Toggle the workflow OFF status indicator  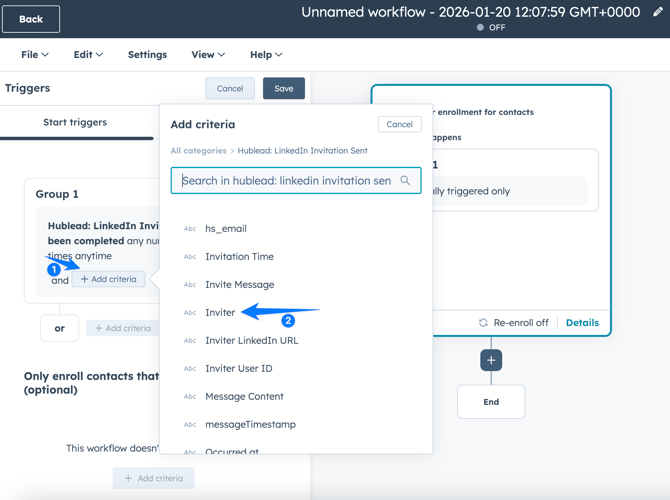click(490, 28)
